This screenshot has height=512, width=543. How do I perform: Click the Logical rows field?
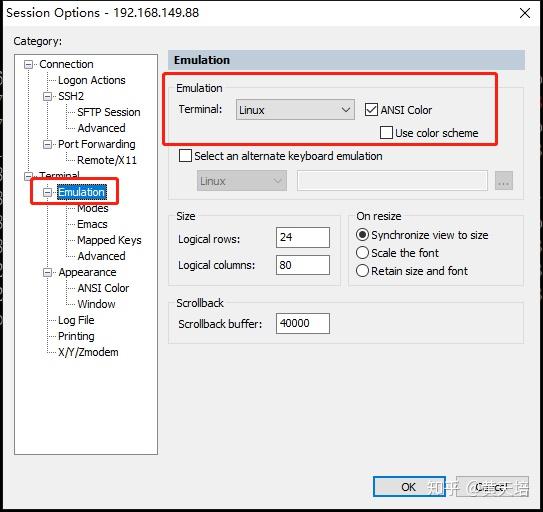303,237
